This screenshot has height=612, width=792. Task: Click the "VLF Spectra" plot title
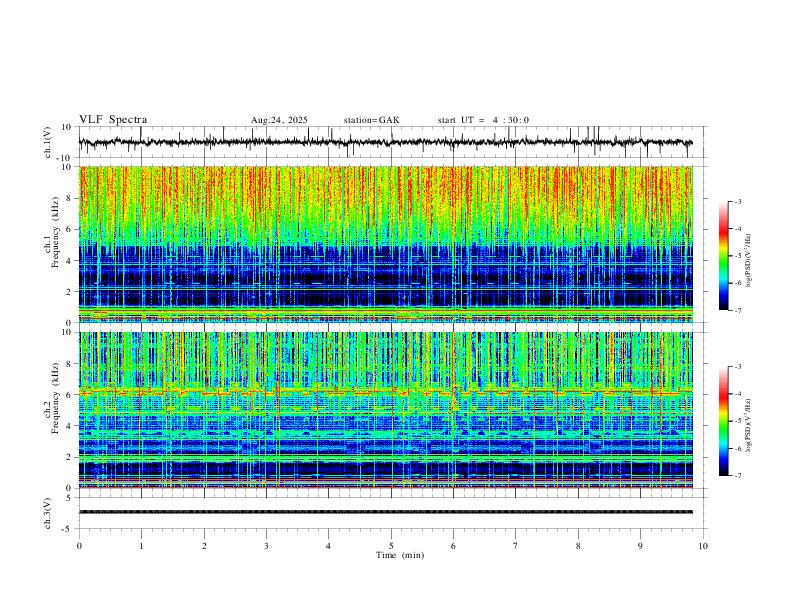click(113, 120)
